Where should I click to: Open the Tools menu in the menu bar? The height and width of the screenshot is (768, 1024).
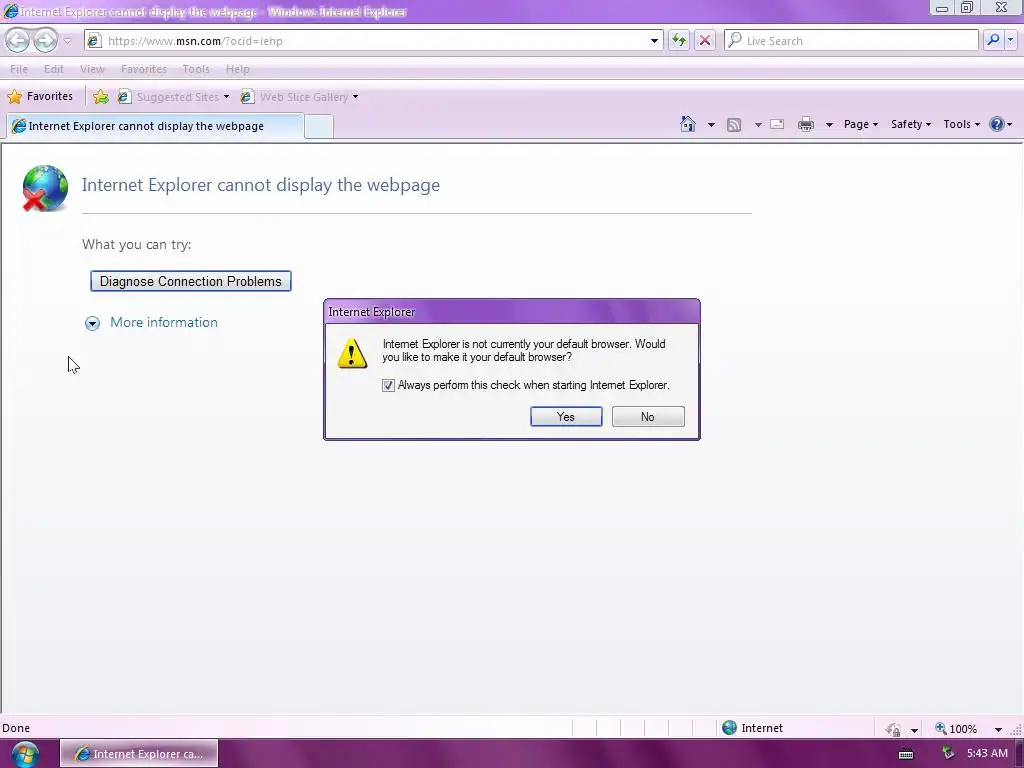tap(196, 69)
